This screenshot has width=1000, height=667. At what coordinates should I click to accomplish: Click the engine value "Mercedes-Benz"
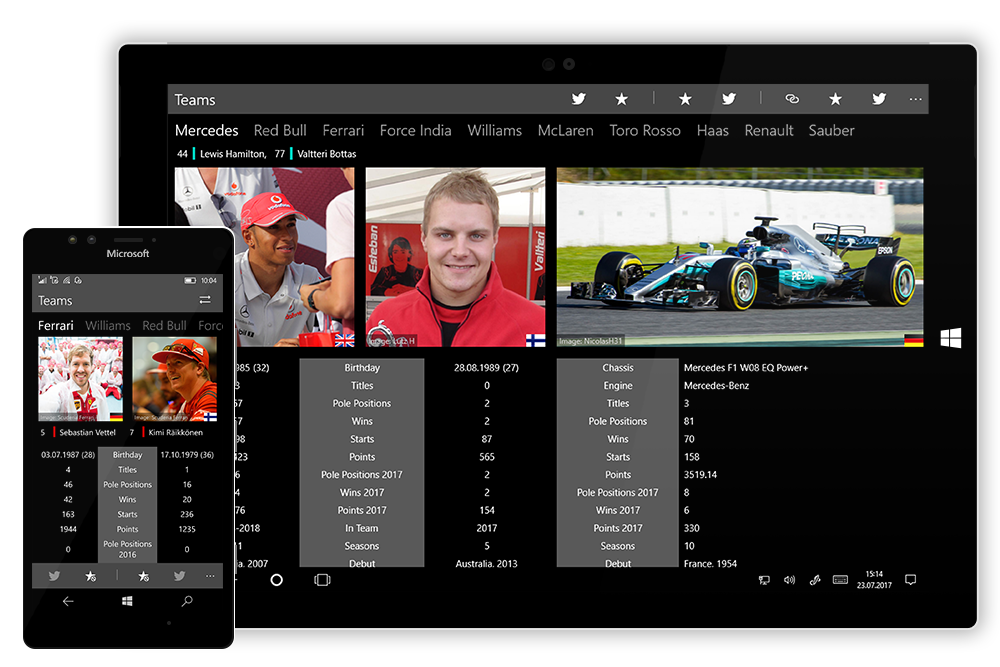716,385
